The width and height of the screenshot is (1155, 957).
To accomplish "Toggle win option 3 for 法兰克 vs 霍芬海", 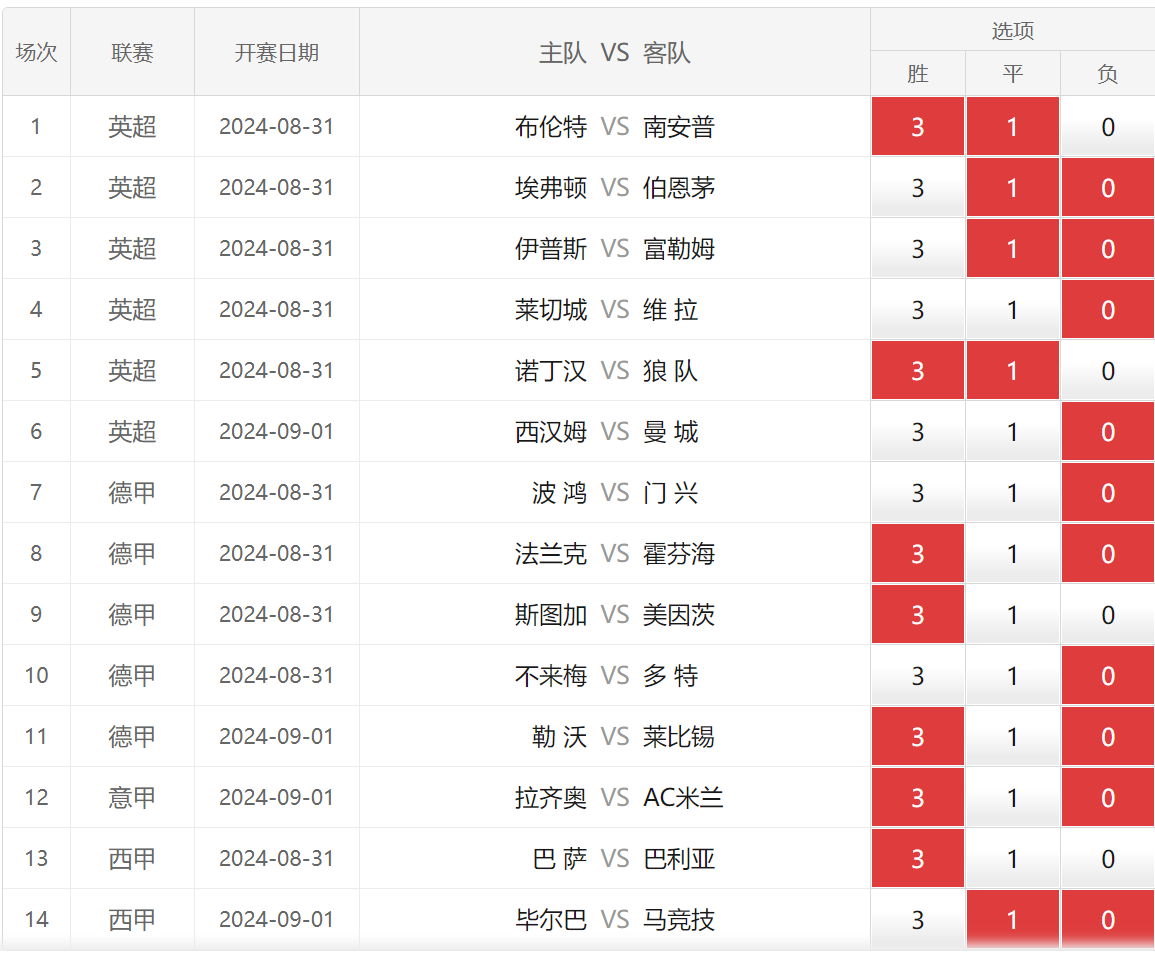I will (x=917, y=553).
